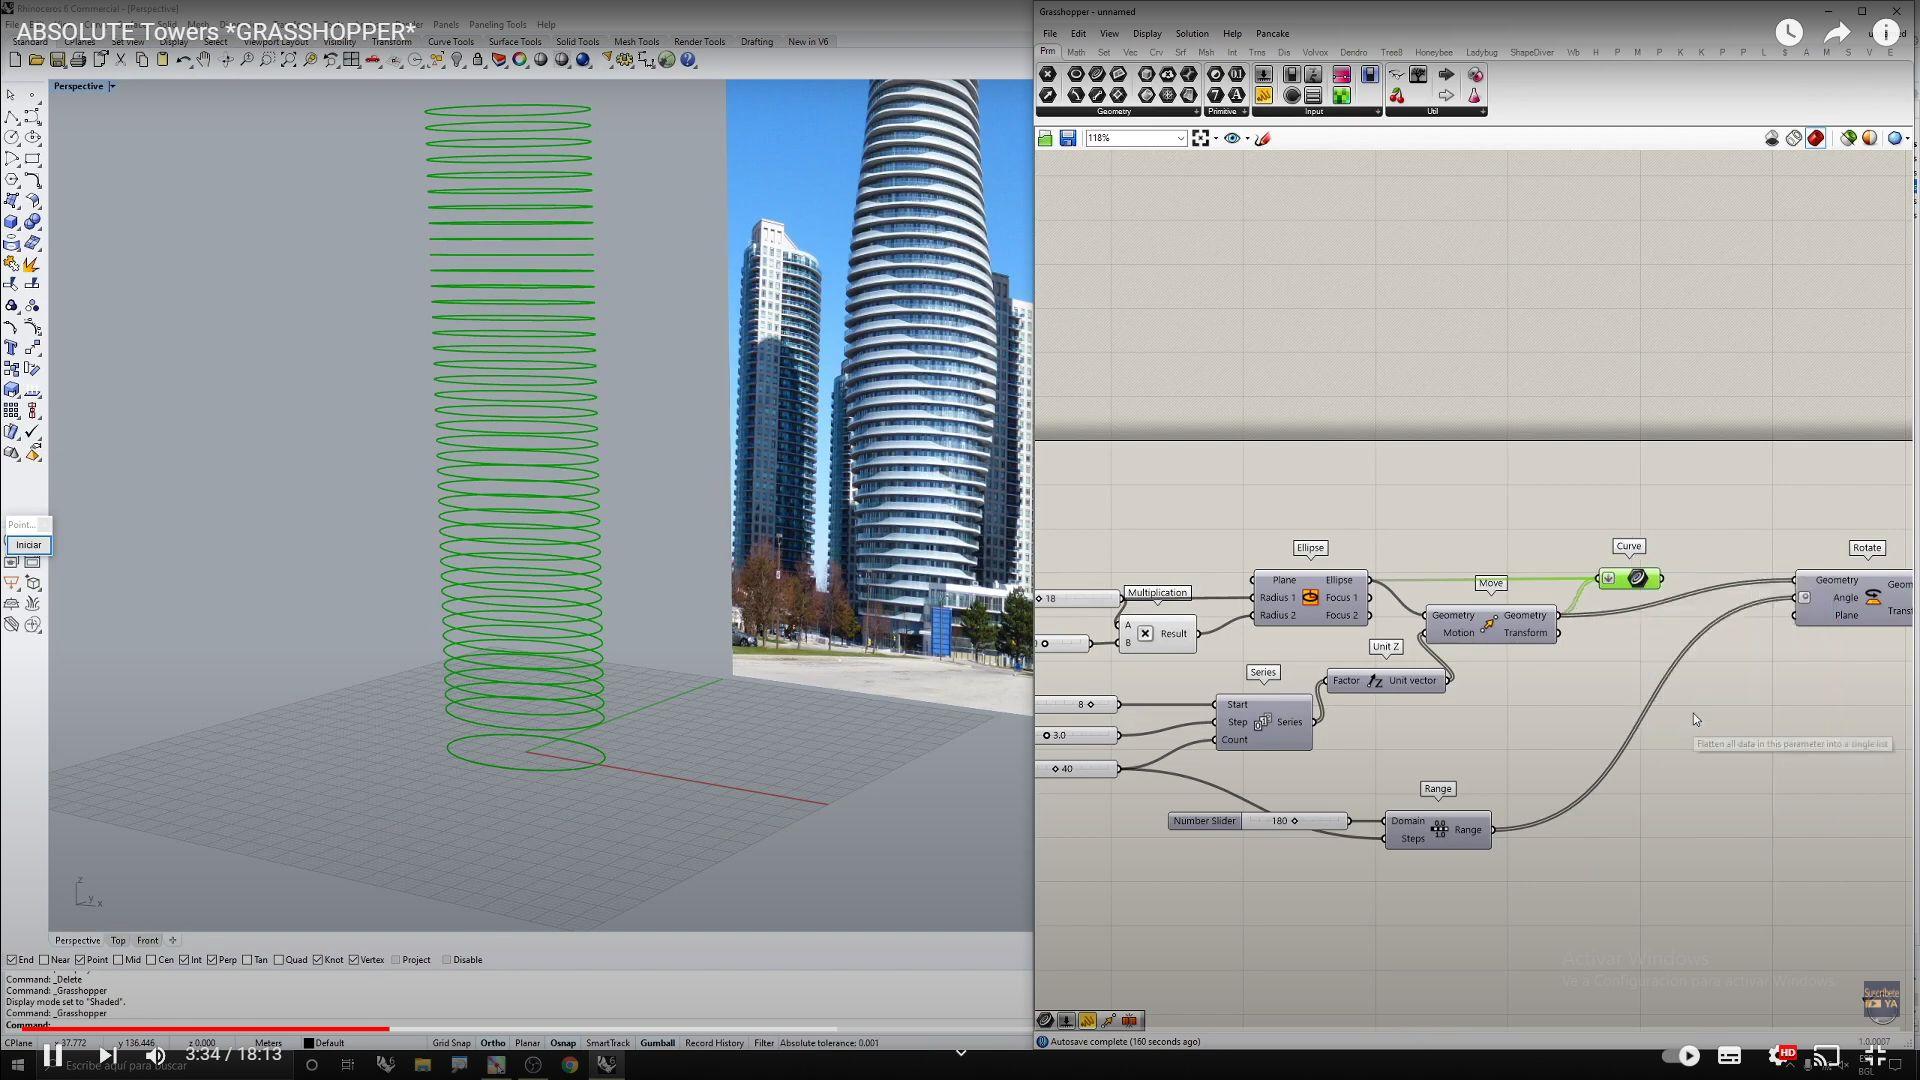This screenshot has height=1080, width=1920.
Task: Toggle the End osnap checkbox
Action: [x=12, y=960]
